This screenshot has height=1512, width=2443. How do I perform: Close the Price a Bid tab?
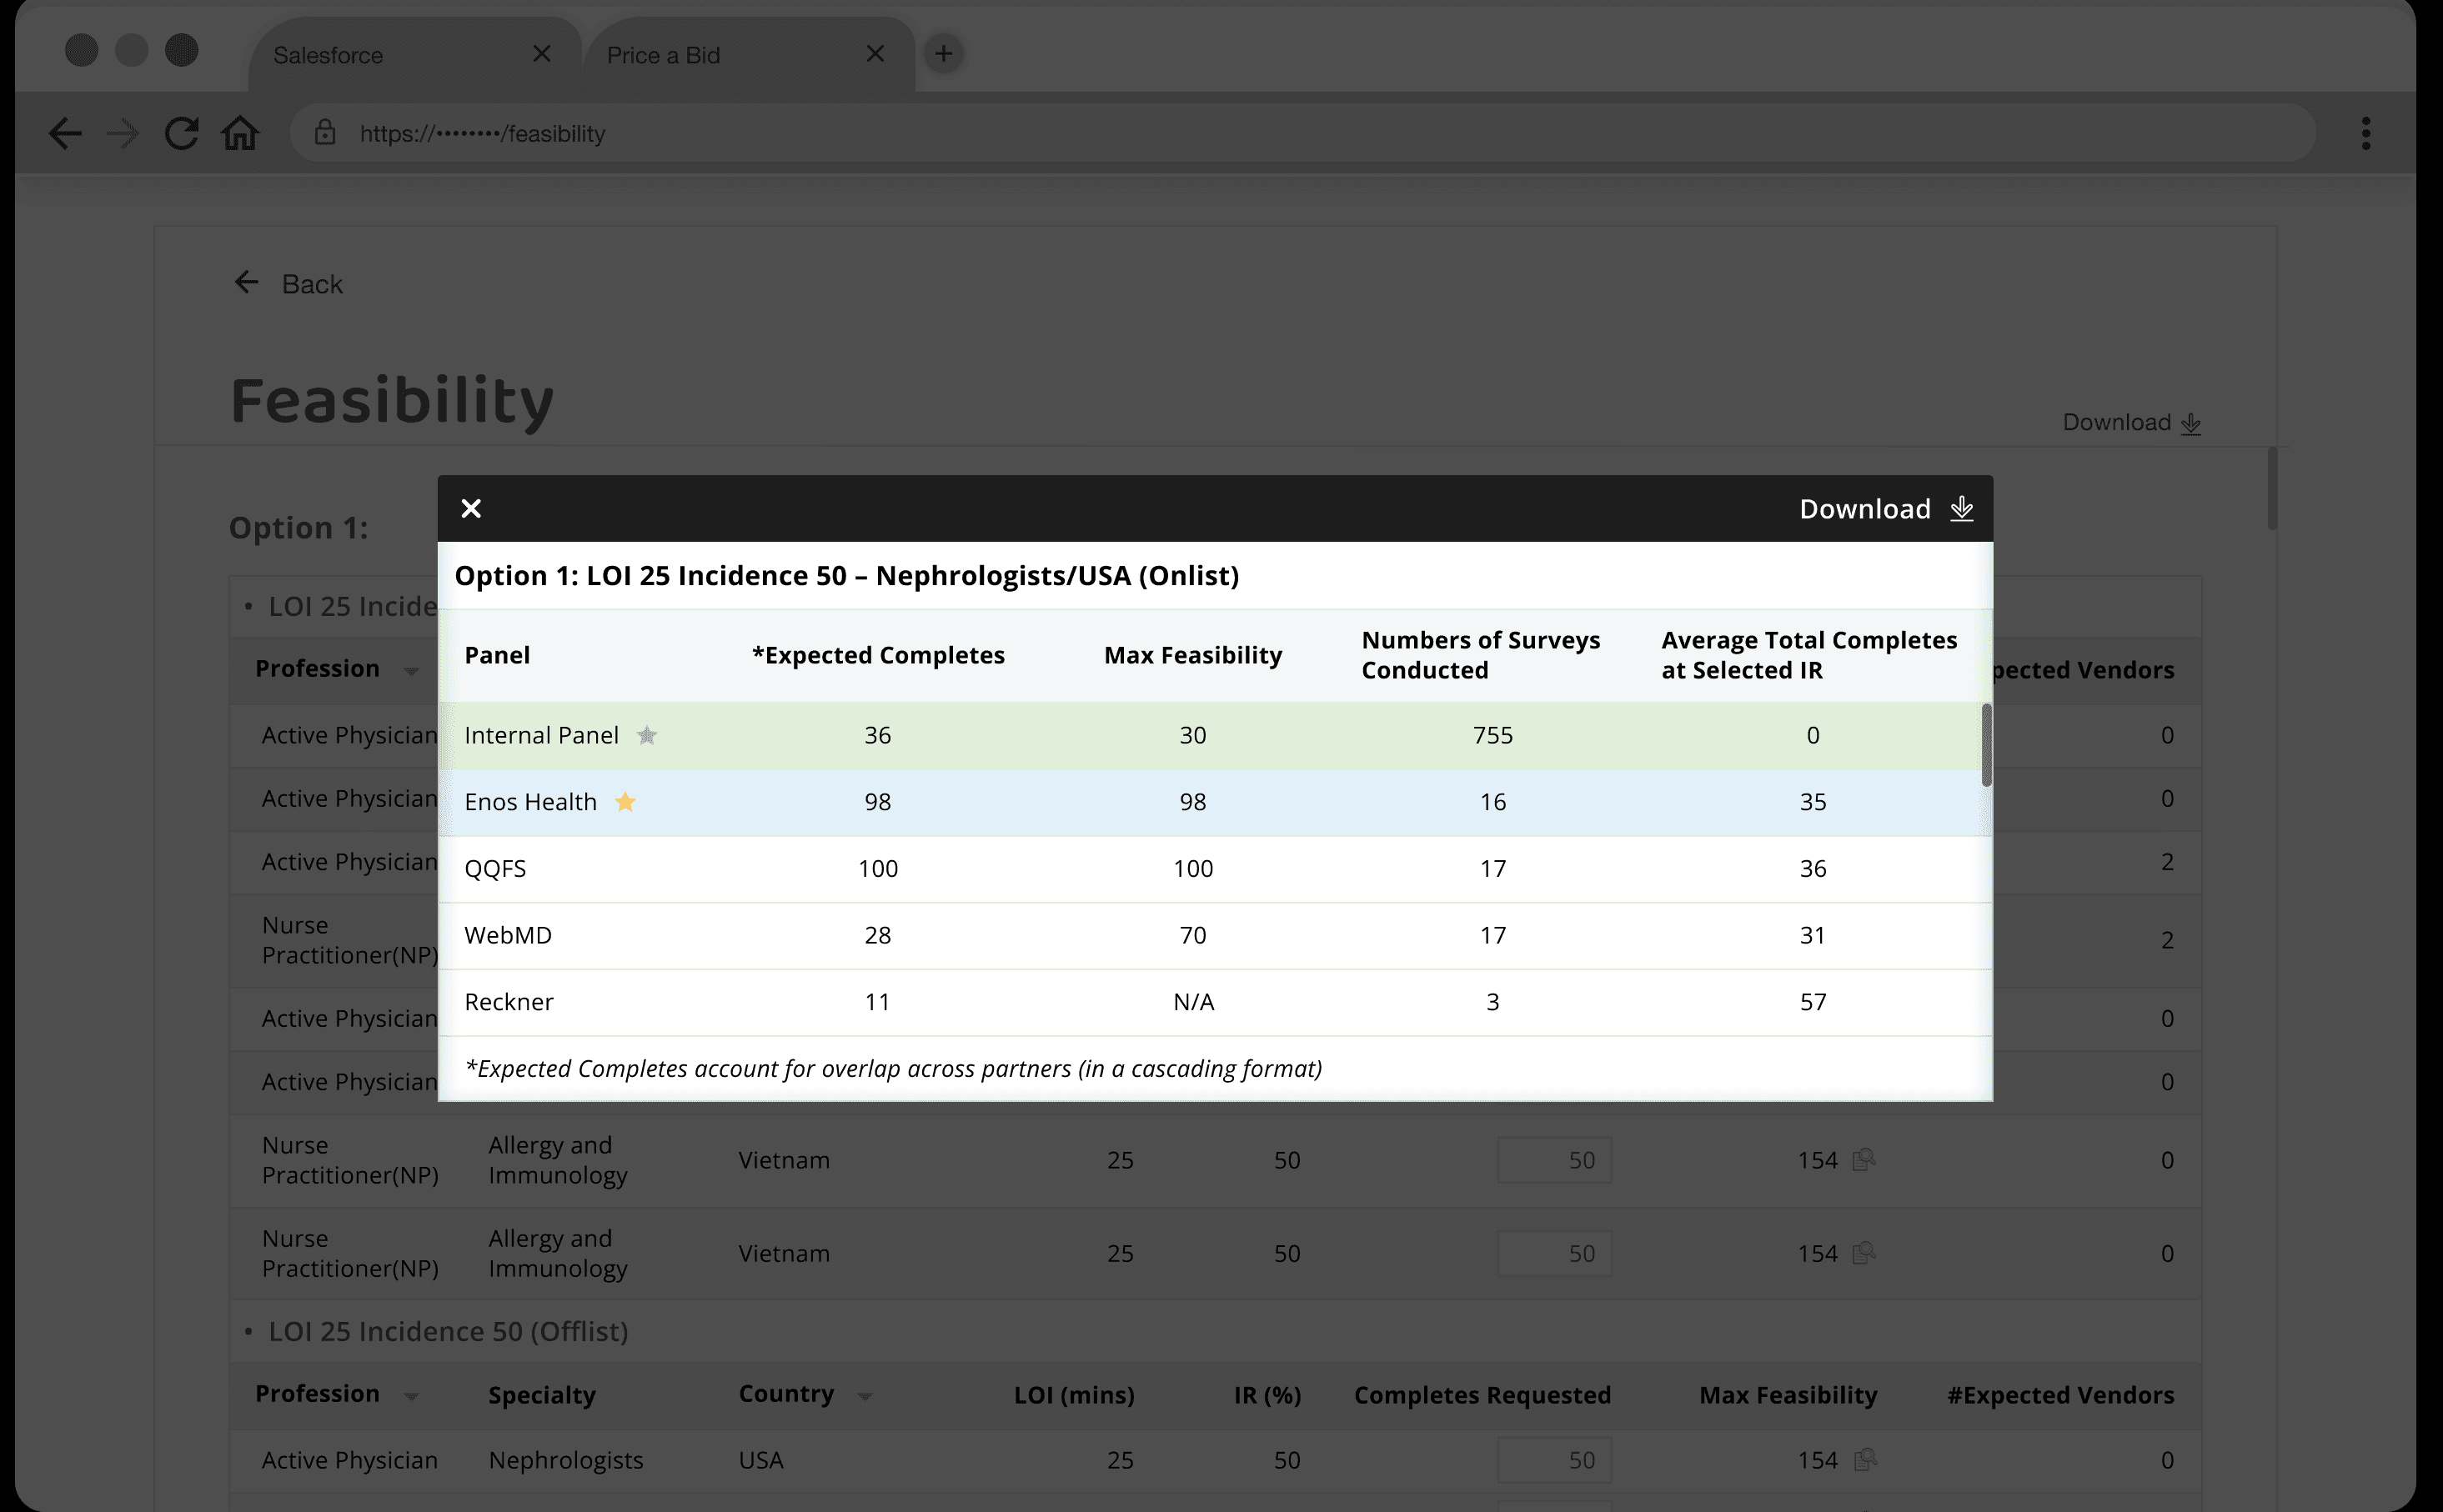(x=875, y=54)
